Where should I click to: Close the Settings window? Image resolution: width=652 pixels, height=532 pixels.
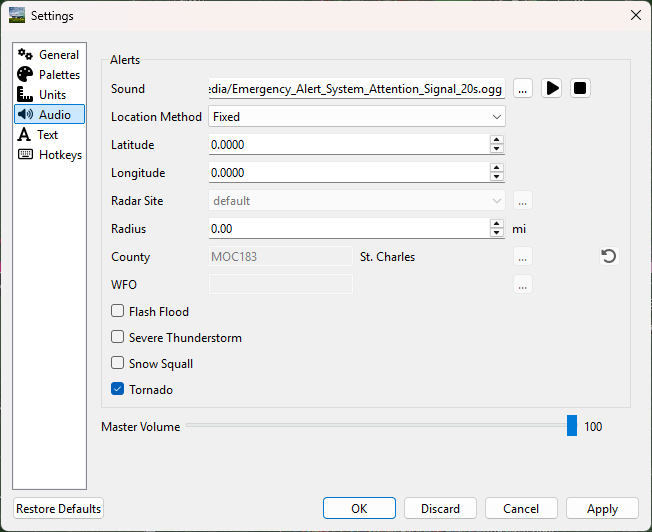(x=636, y=15)
